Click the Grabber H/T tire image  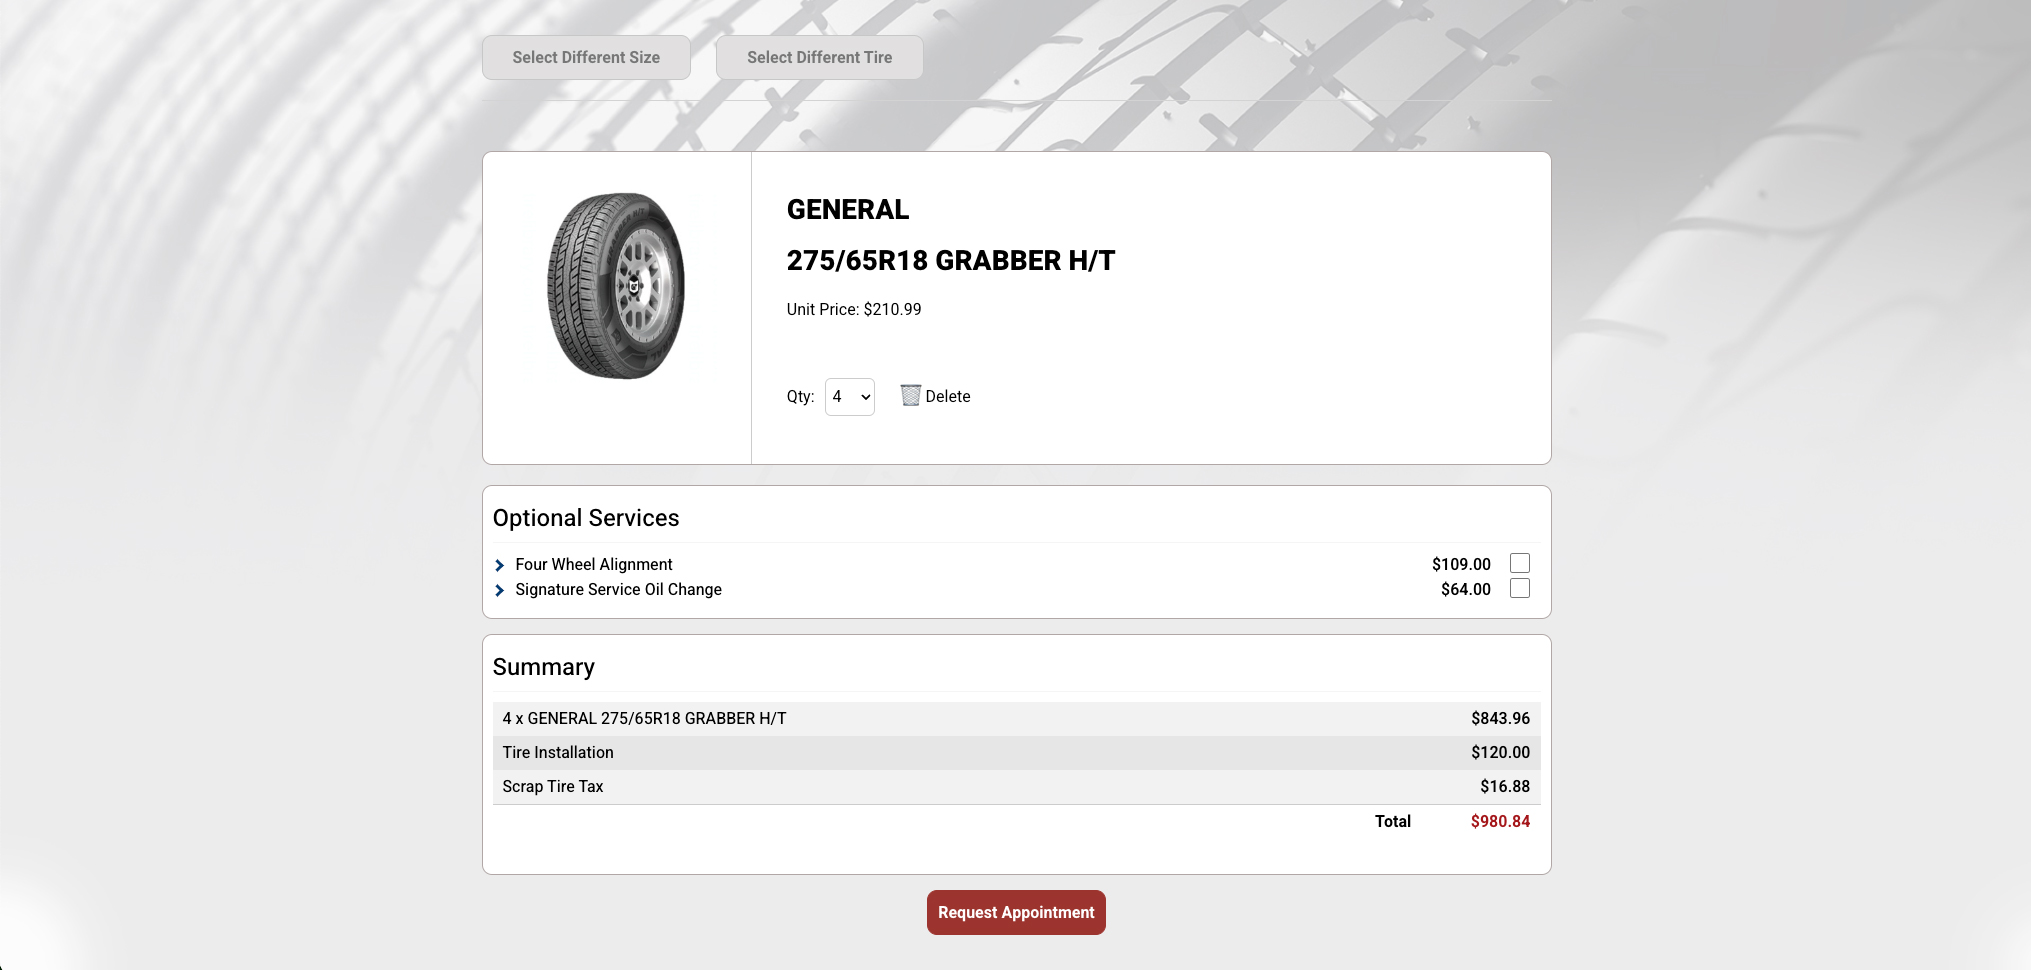[x=616, y=287]
